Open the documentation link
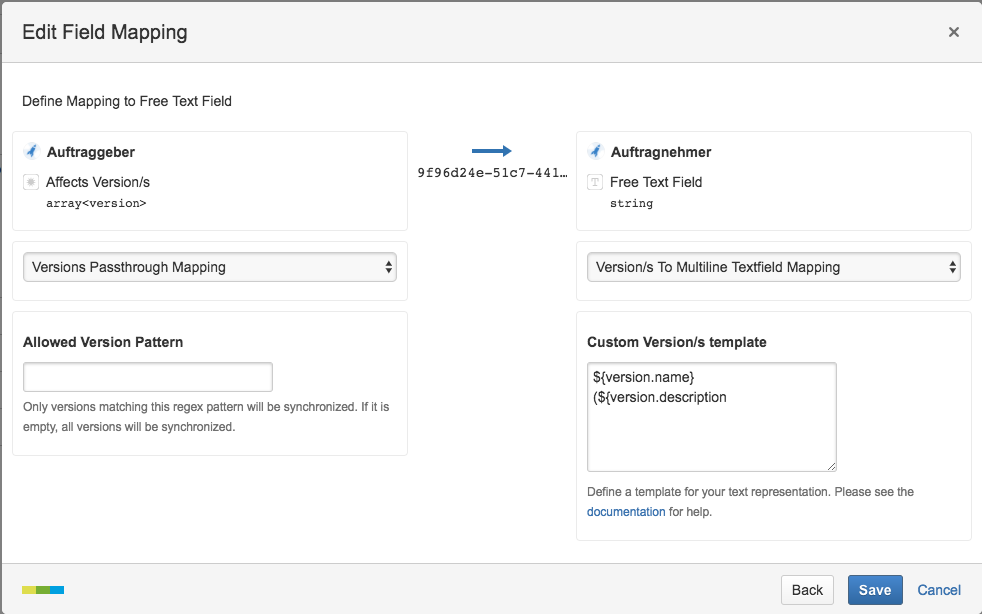 coord(626,512)
